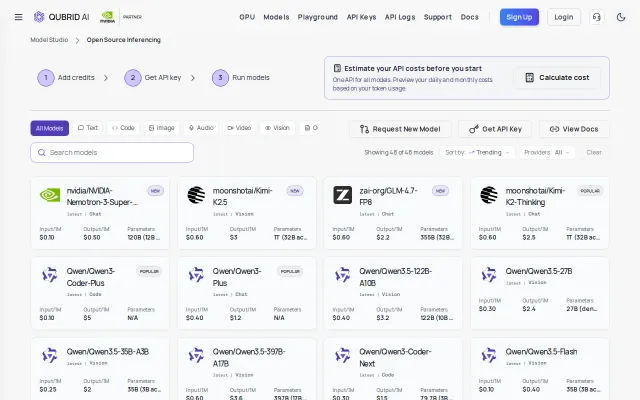The width and height of the screenshot is (640, 400).
Task: Open API Logs page
Action: point(400,17)
